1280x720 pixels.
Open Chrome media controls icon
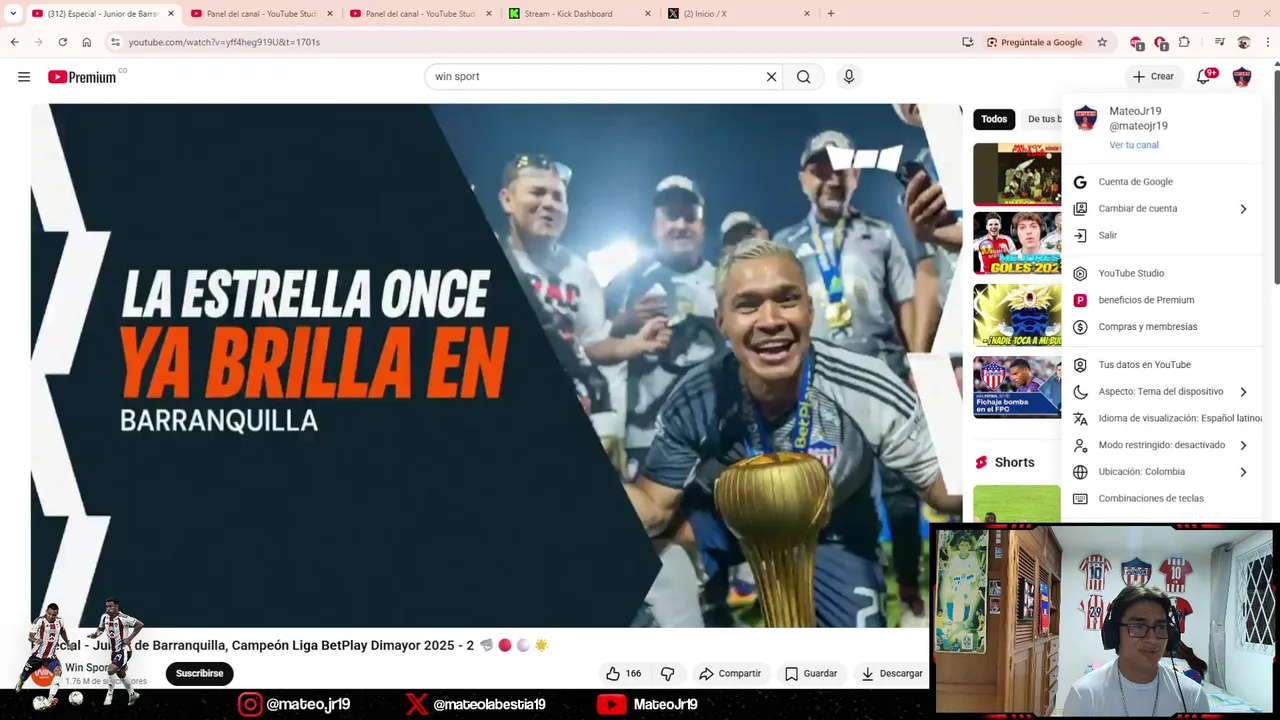tap(1220, 42)
